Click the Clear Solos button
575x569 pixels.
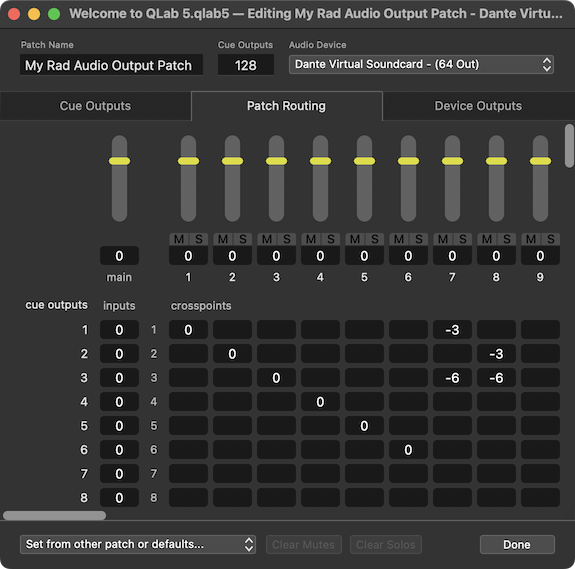coord(386,544)
